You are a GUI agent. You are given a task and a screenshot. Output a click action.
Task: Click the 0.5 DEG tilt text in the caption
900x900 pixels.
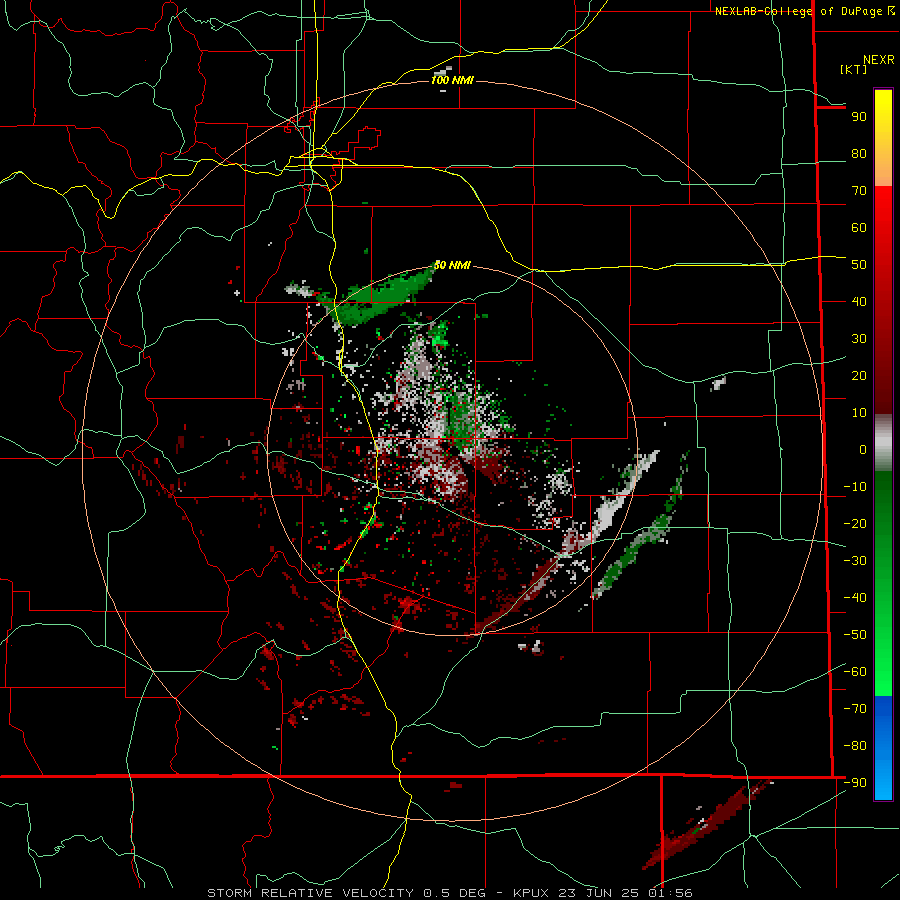point(455,893)
